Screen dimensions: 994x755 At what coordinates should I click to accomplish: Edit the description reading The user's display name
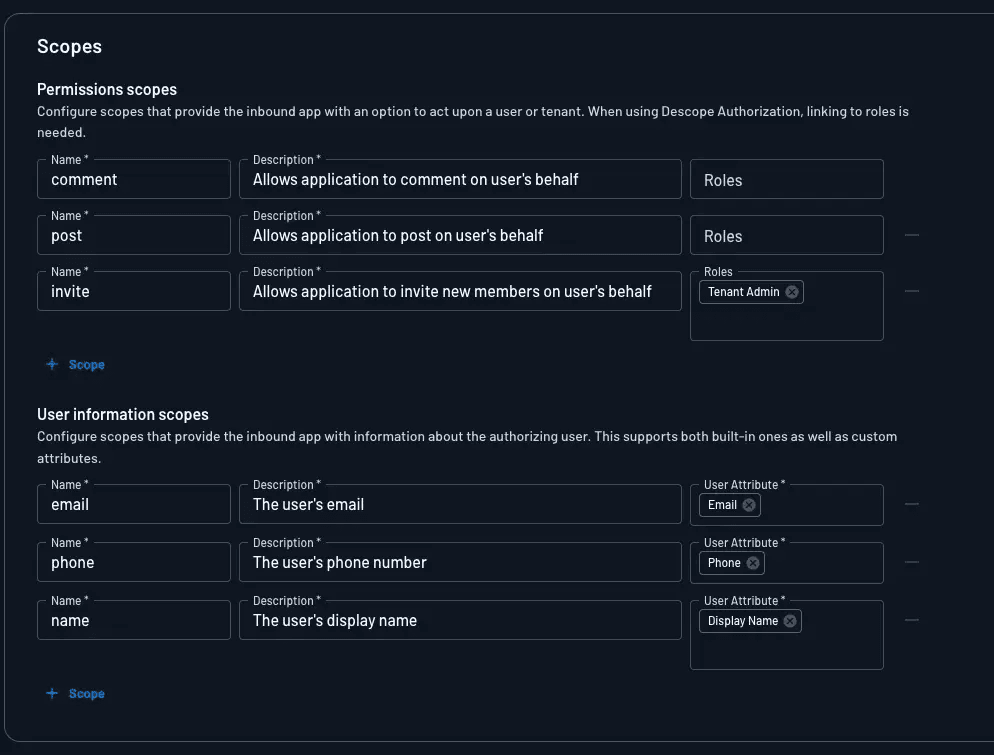point(460,620)
